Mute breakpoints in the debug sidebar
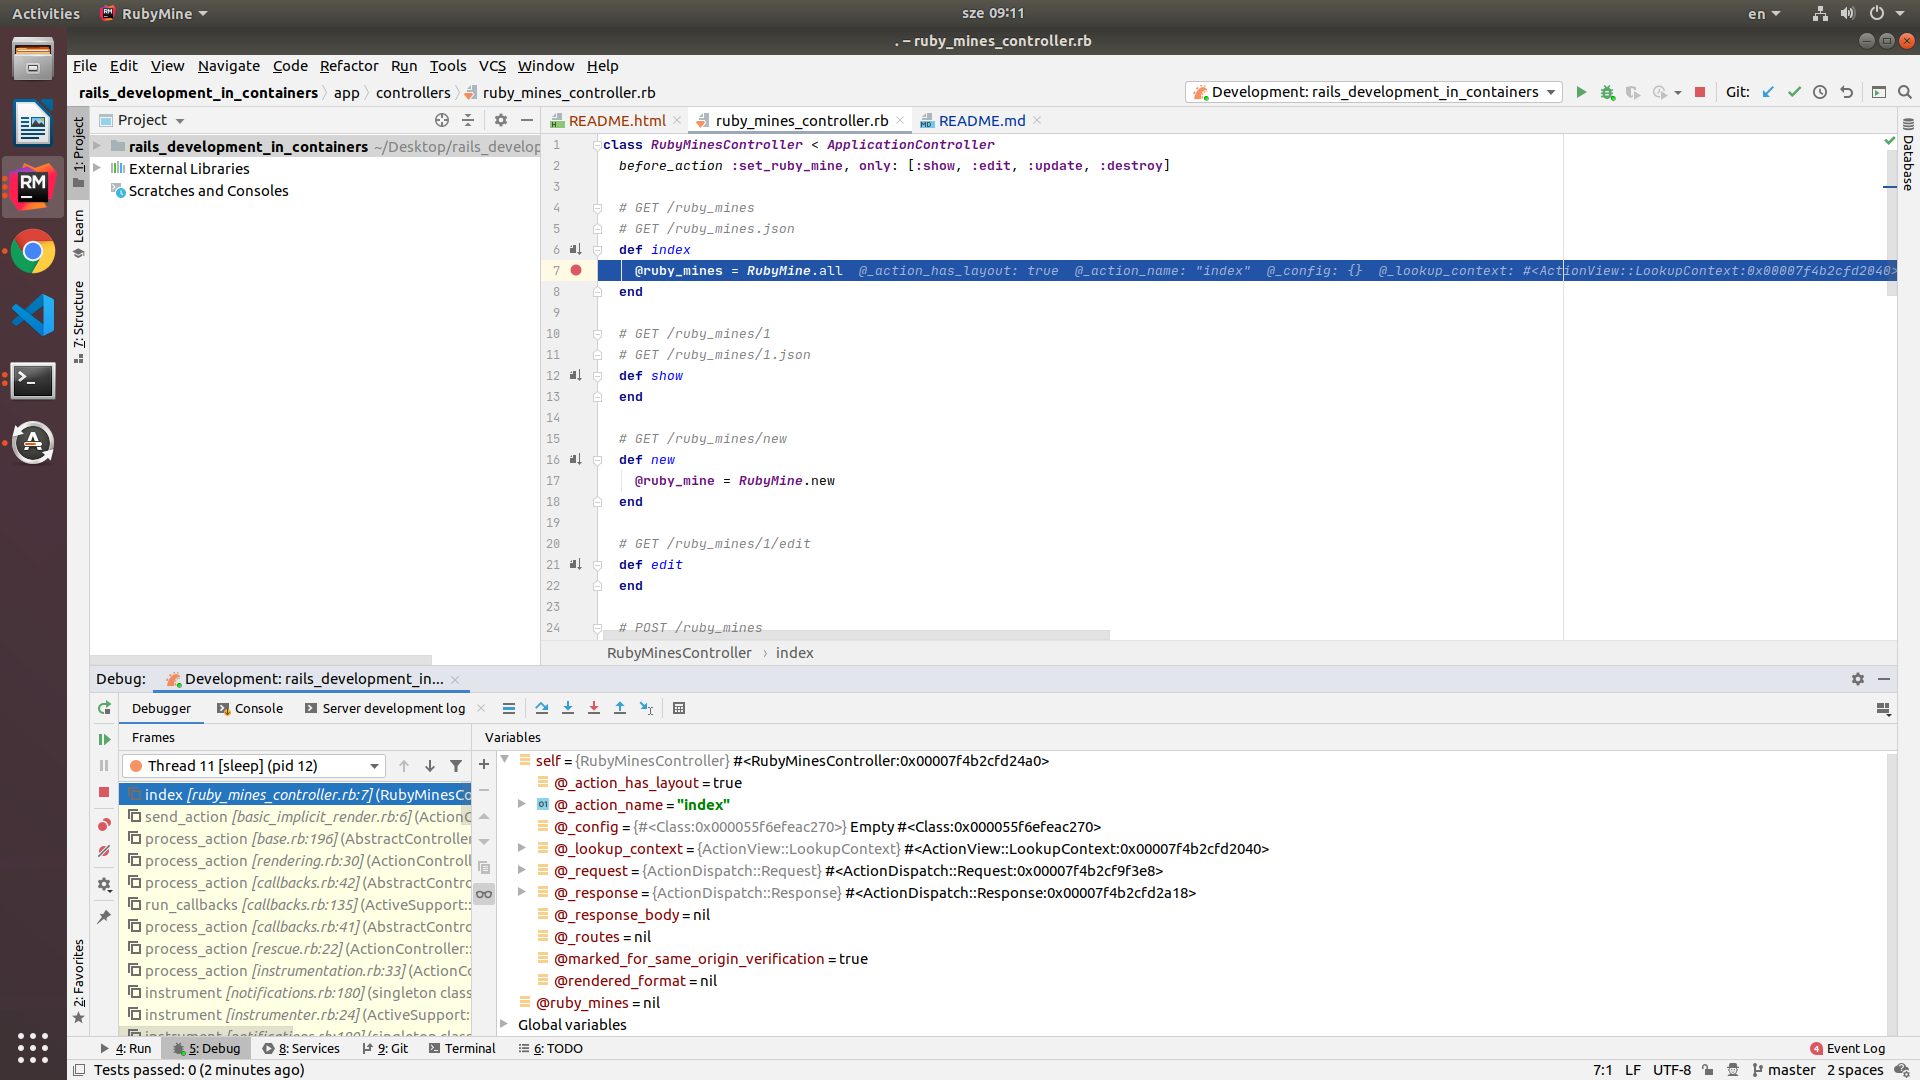 click(104, 851)
